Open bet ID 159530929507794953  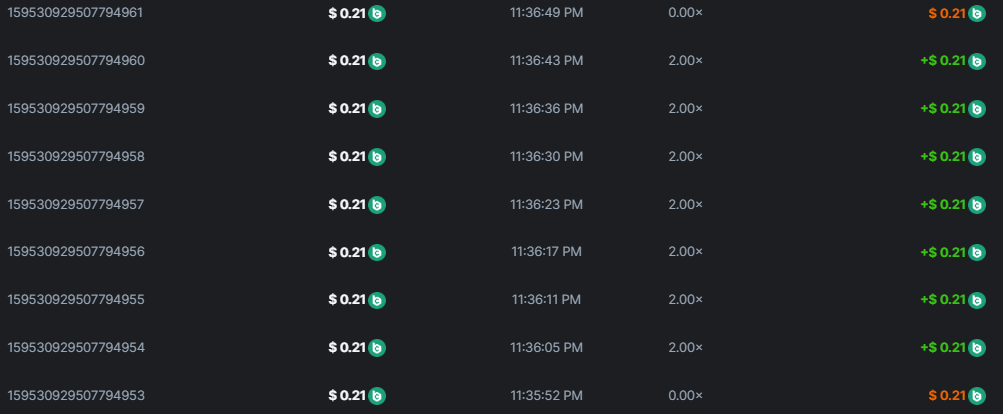point(76,395)
